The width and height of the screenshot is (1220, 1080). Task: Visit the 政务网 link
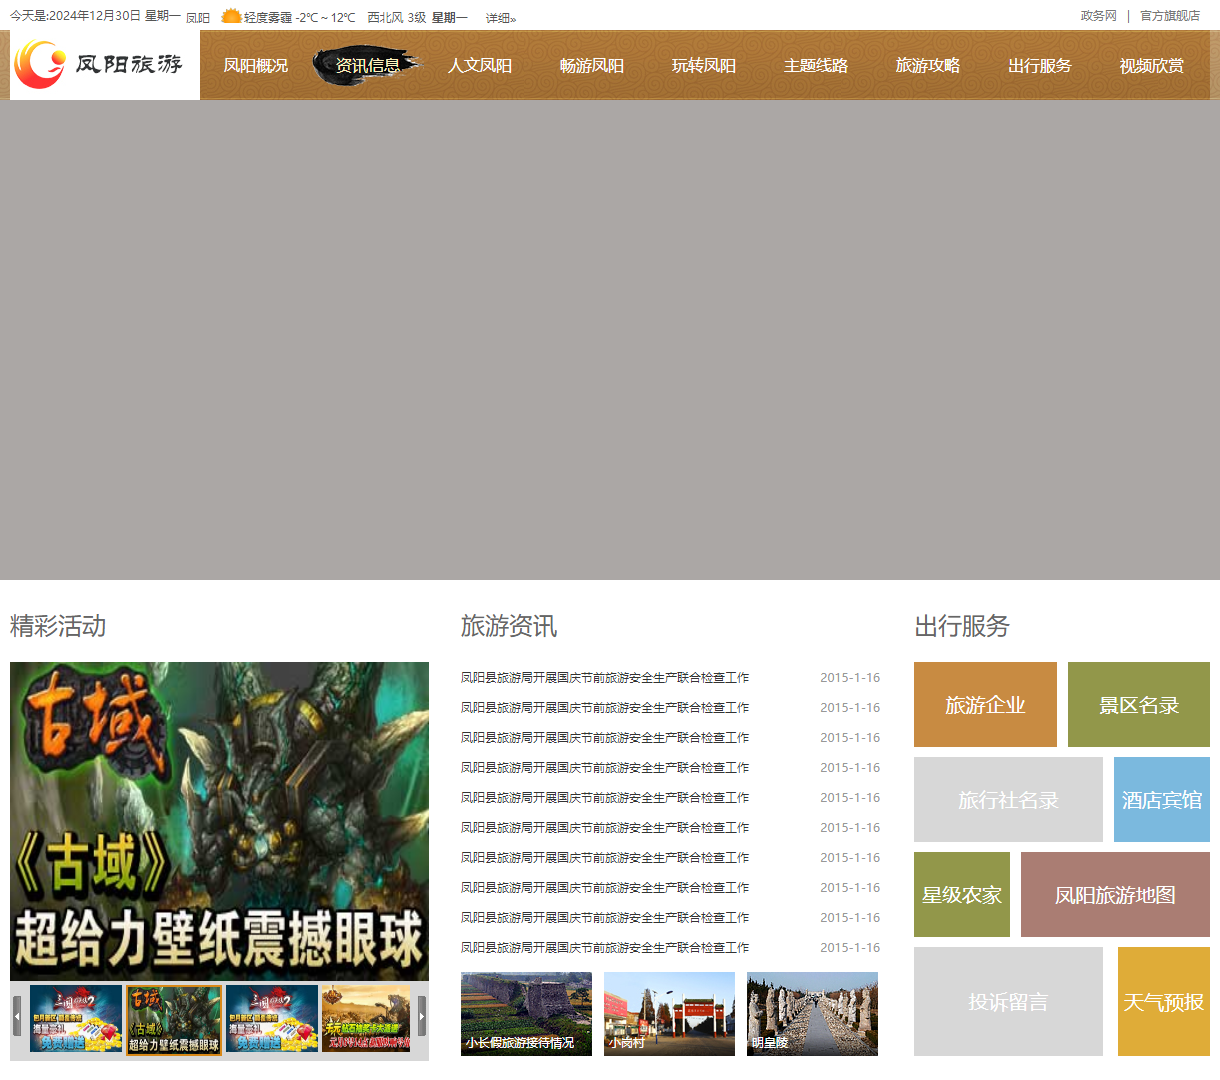click(1097, 16)
